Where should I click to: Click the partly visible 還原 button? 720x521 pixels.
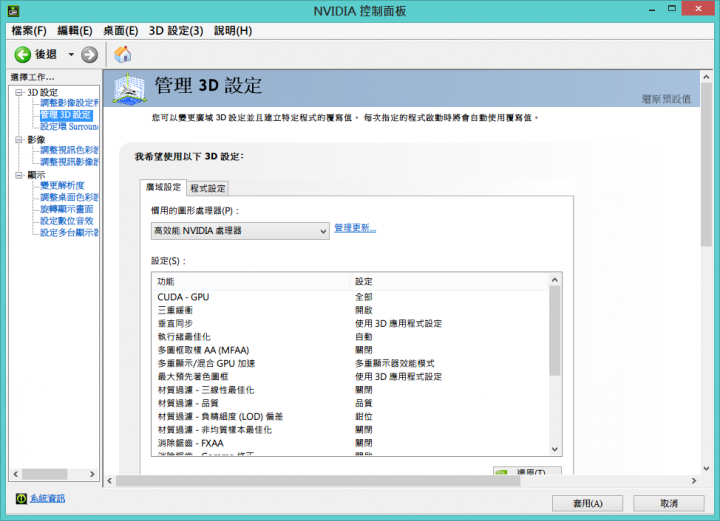coord(527,471)
